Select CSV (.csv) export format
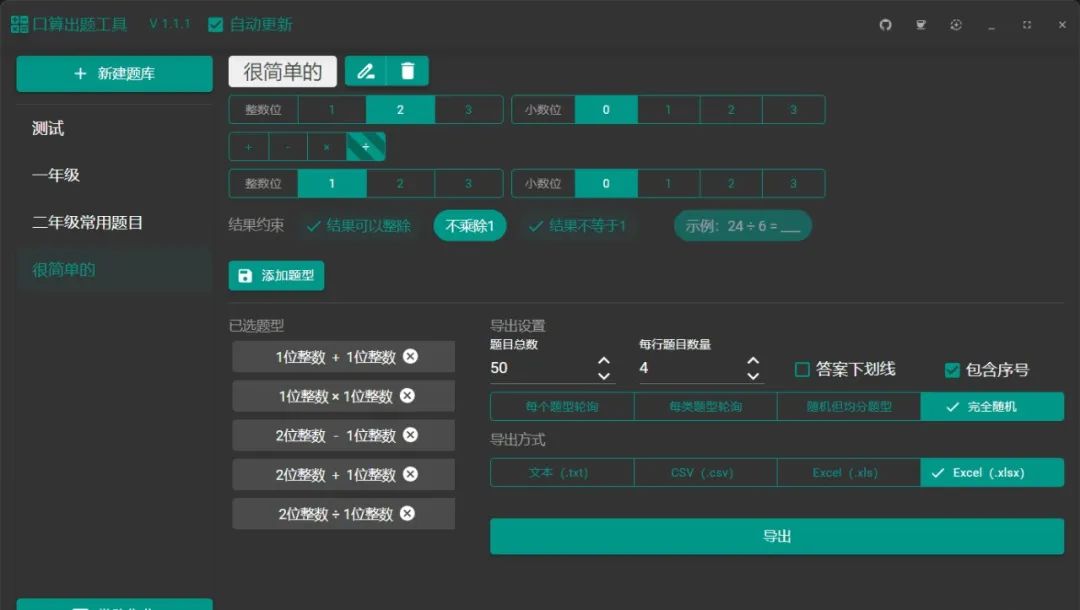1080x610 pixels. point(705,473)
